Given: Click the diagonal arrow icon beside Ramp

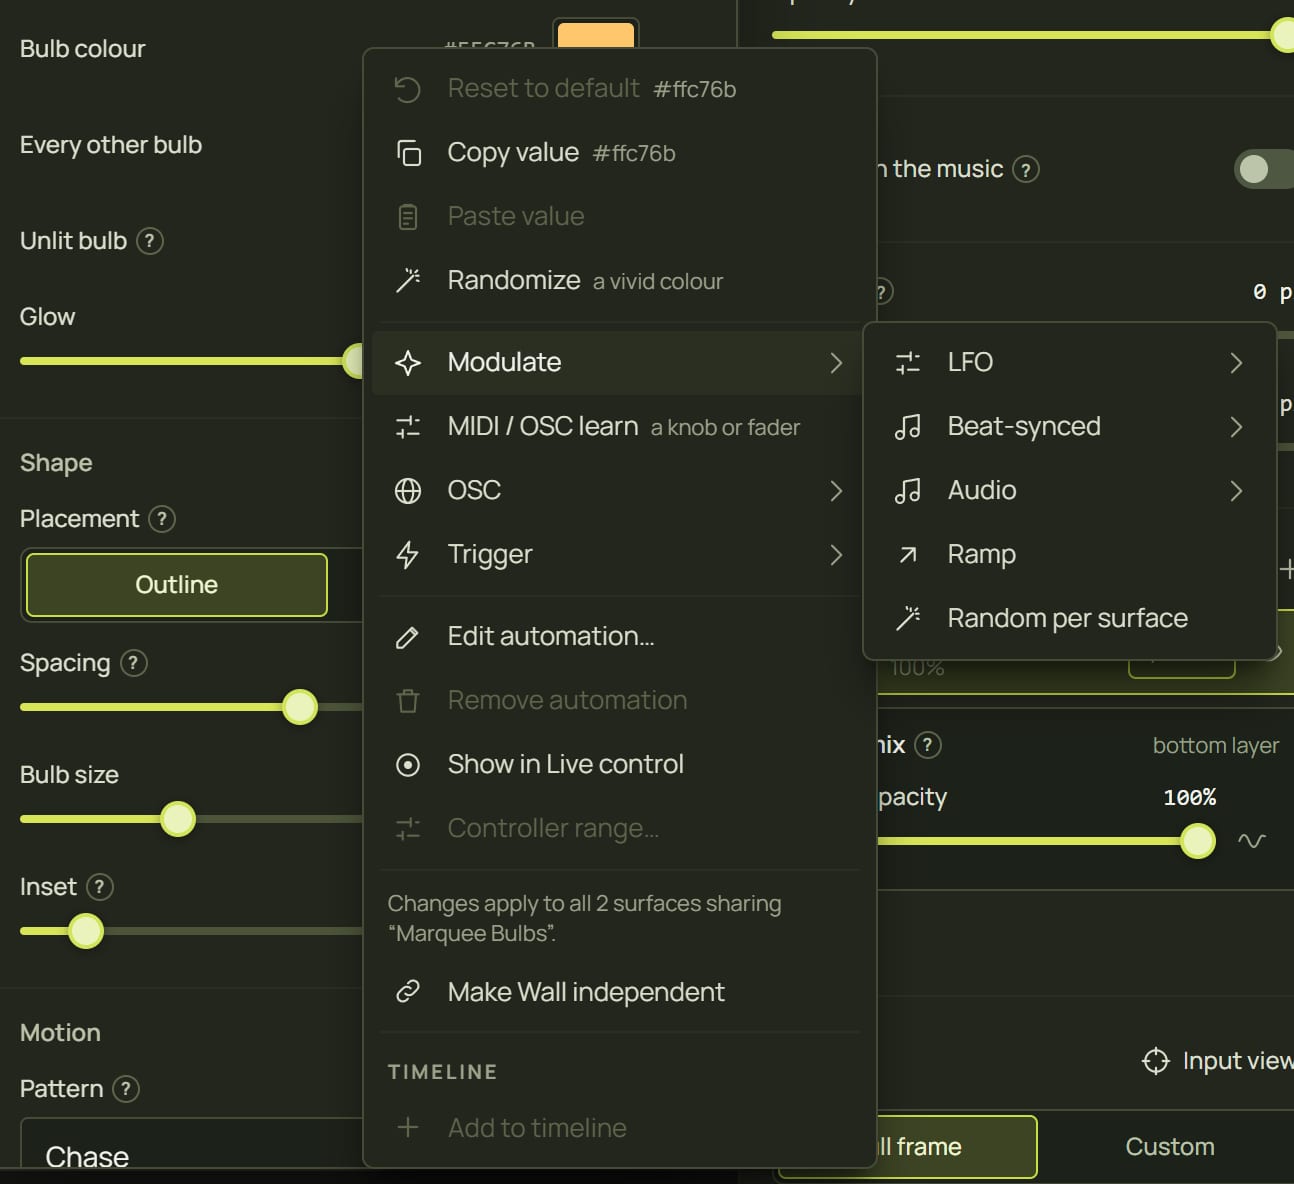Looking at the screenshot, I should click(x=908, y=555).
